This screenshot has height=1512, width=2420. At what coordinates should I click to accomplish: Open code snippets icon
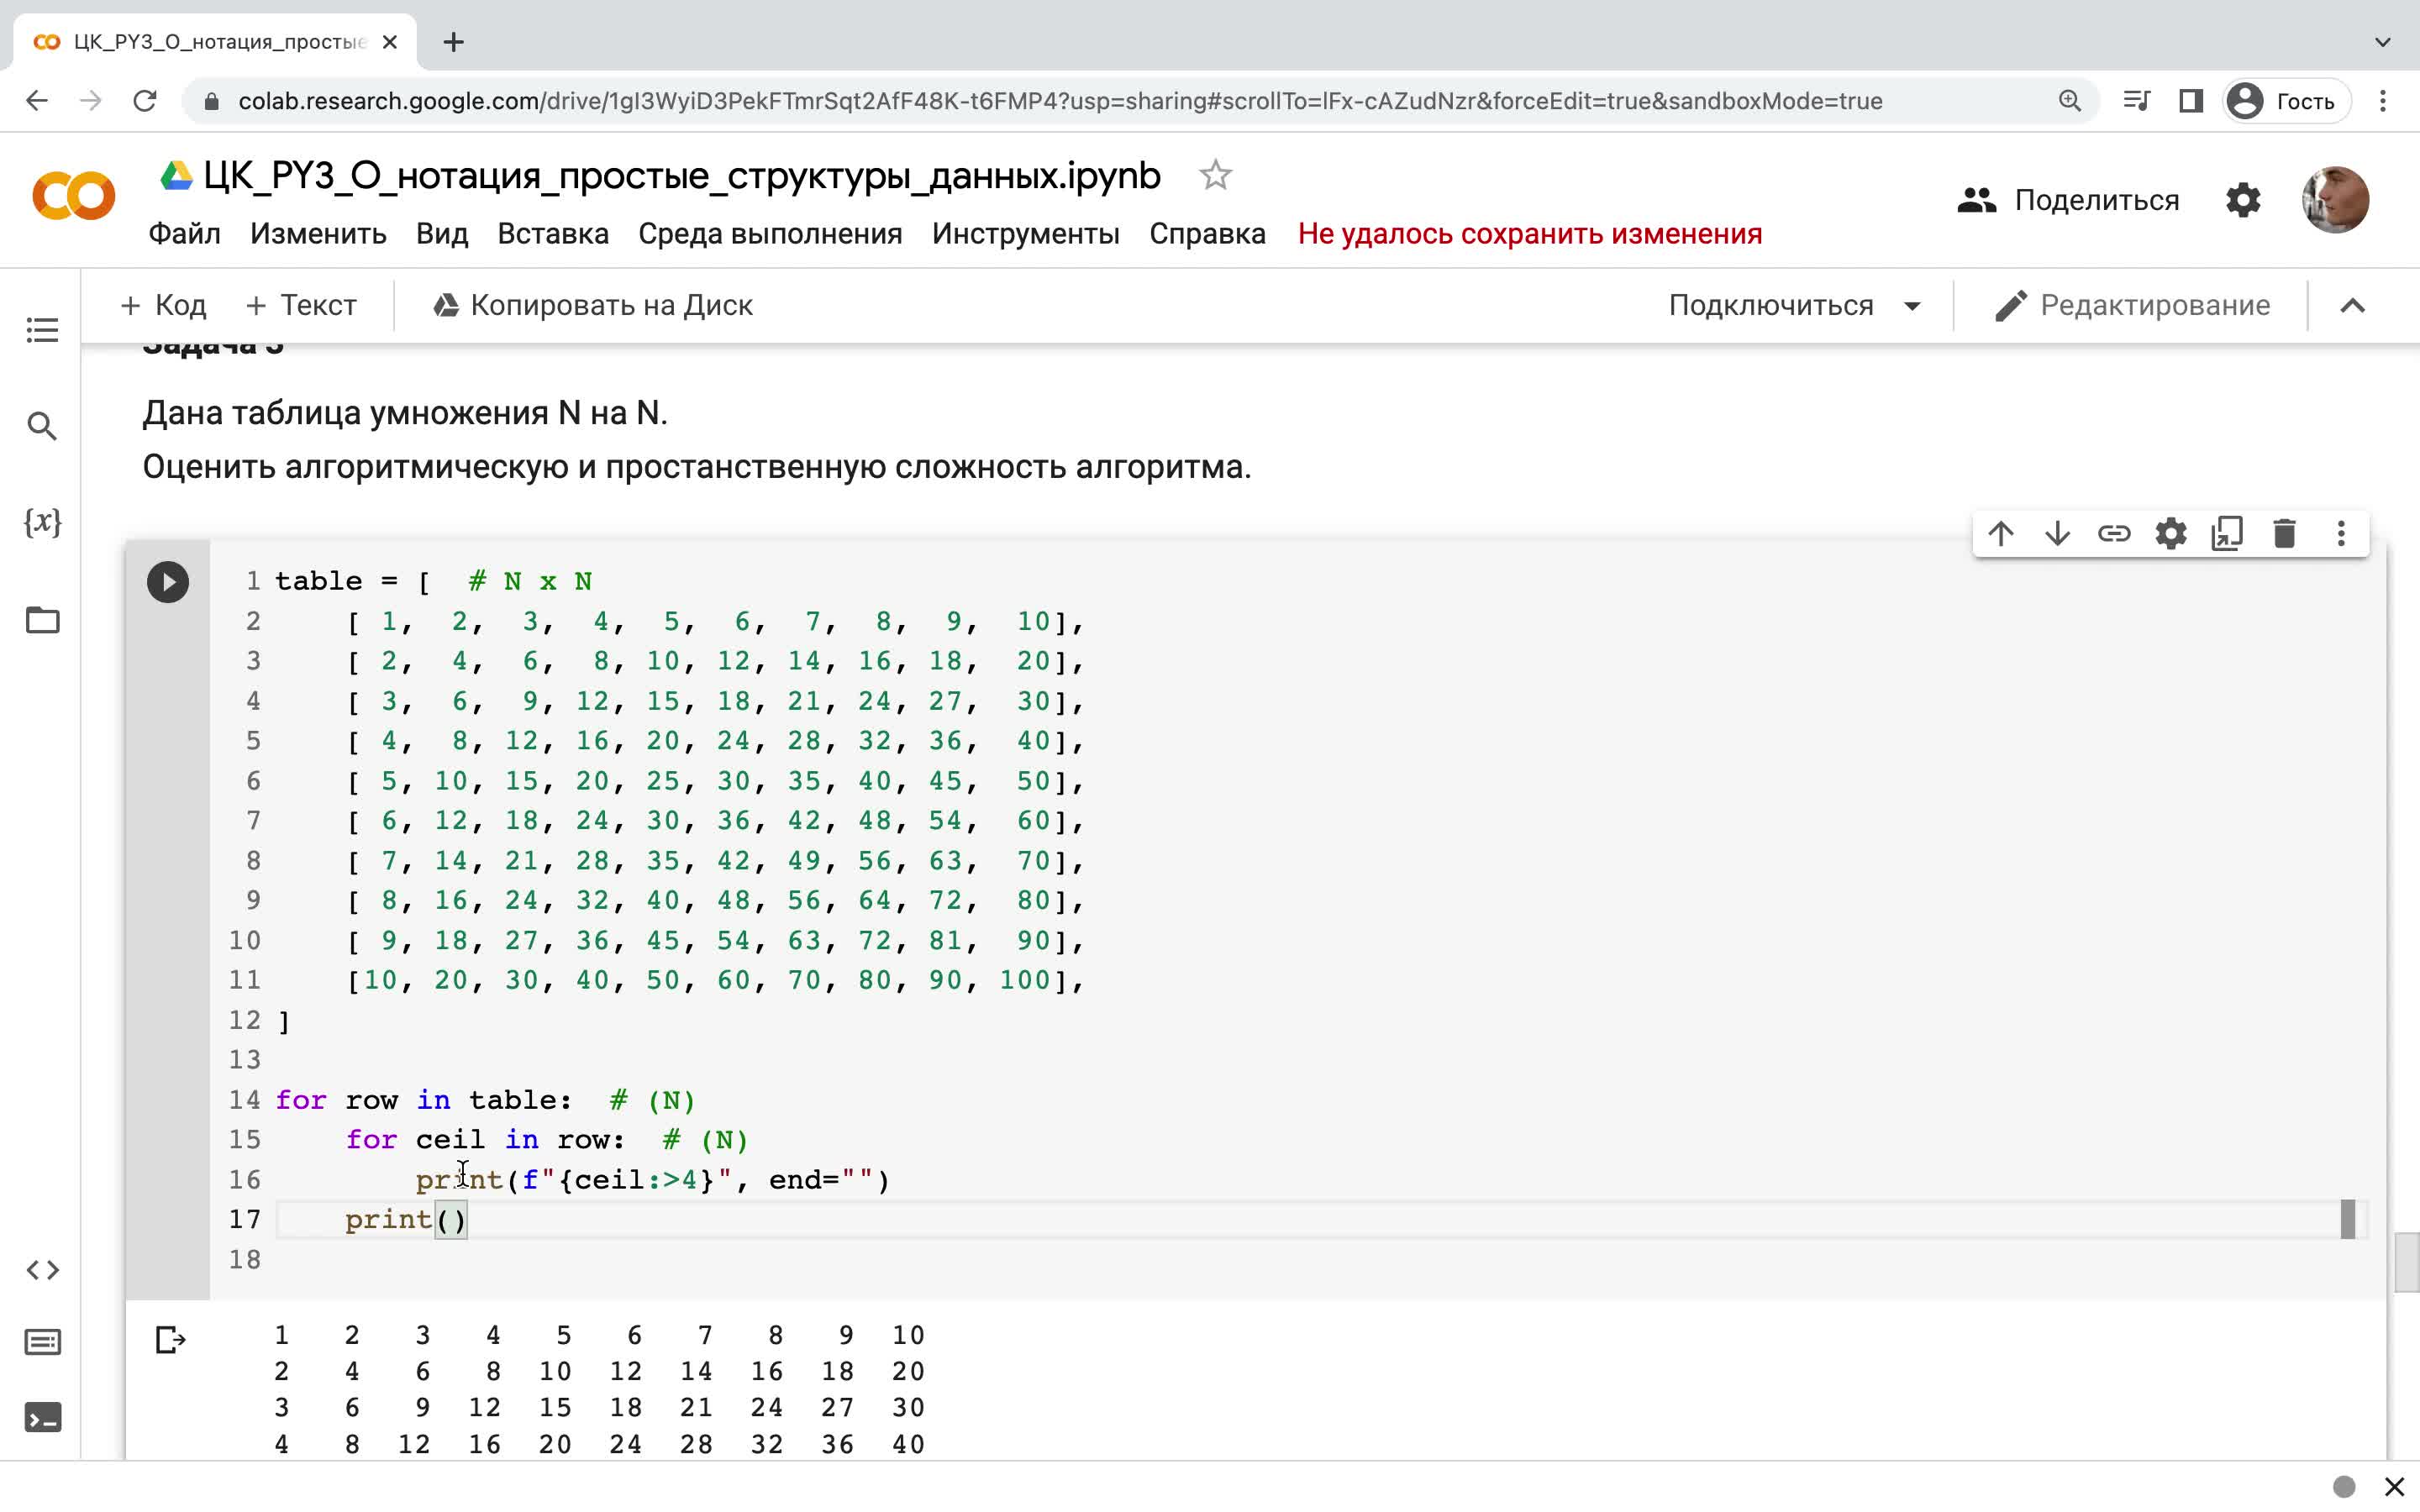[42, 1270]
